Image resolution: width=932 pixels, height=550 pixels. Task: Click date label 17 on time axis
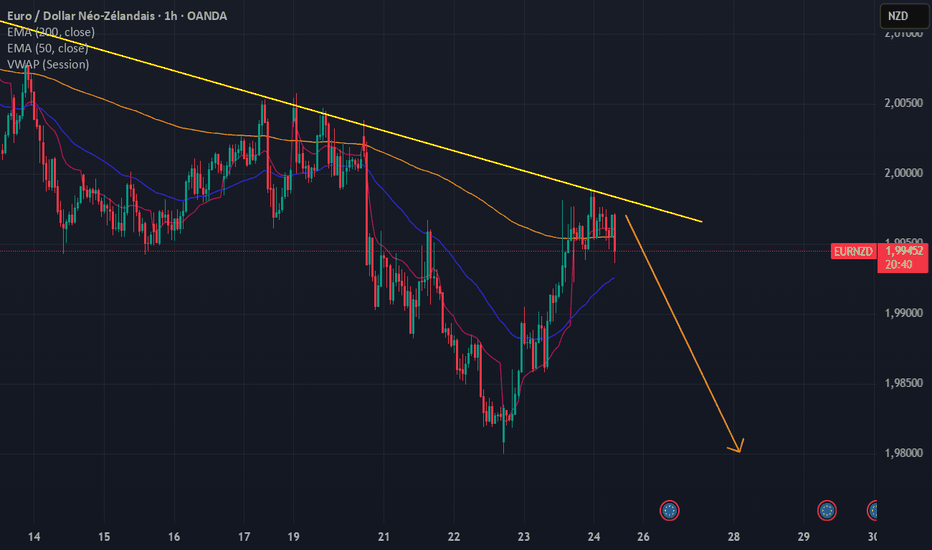coord(244,537)
